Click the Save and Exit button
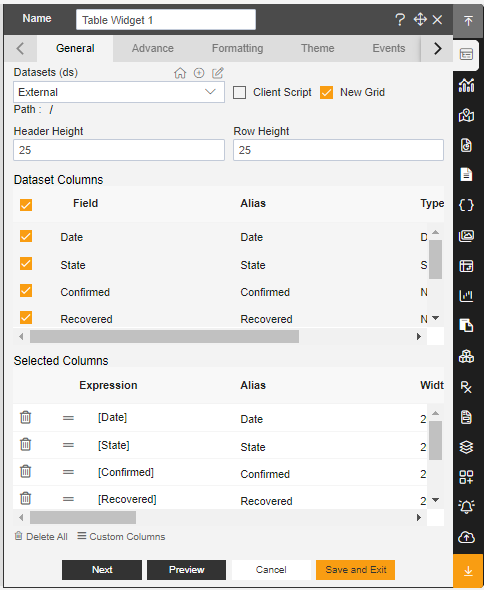Image resolution: width=484 pixels, height=590 pixels. (356, 570)
